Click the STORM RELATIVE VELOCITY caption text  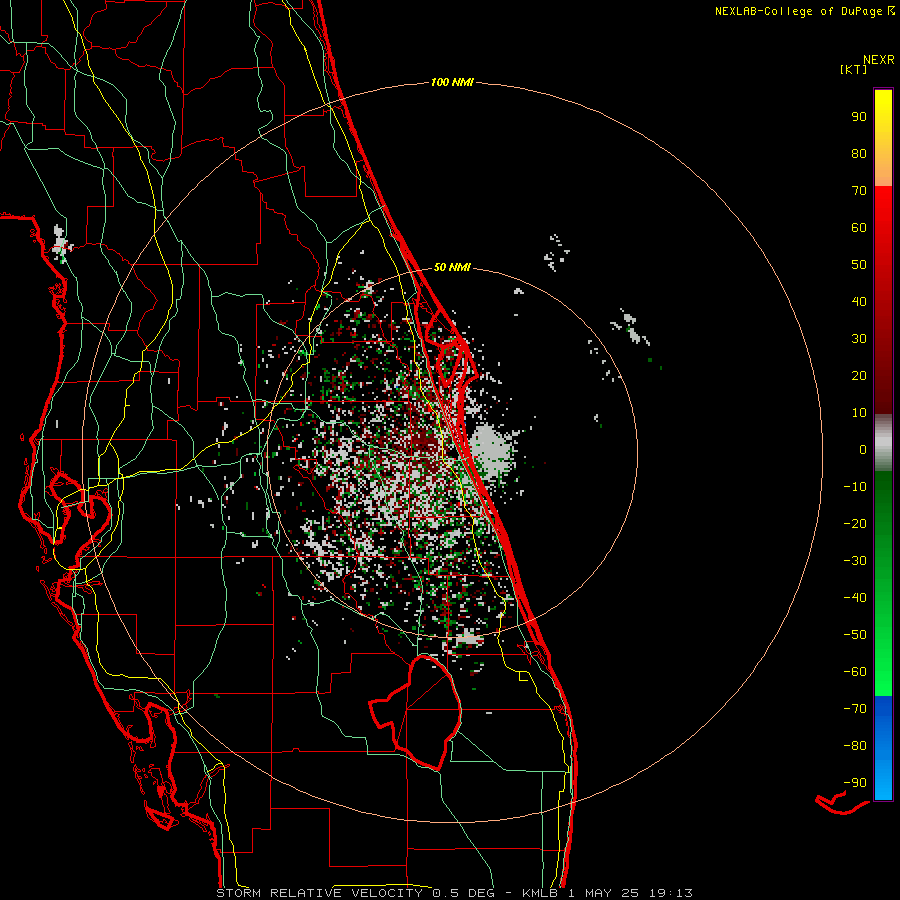(x=454, y=893)
